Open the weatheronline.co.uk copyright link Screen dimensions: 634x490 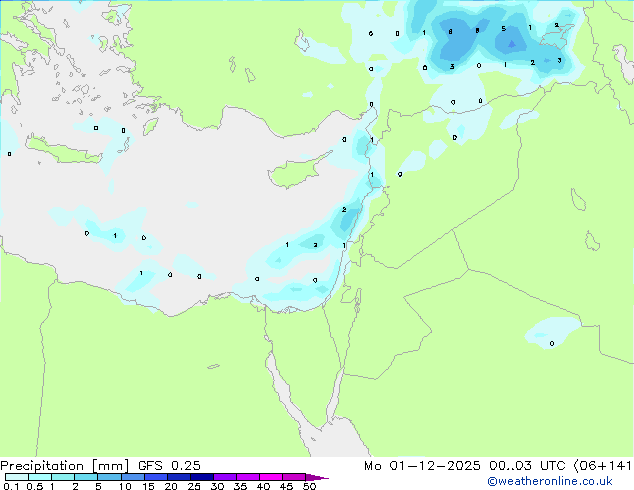click(550, 481)
